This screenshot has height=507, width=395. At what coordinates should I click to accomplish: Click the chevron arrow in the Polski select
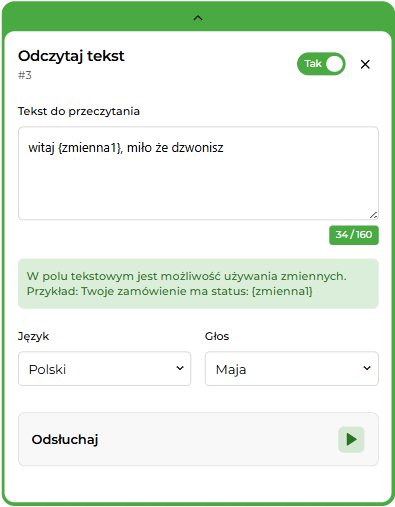click(180, 368)
